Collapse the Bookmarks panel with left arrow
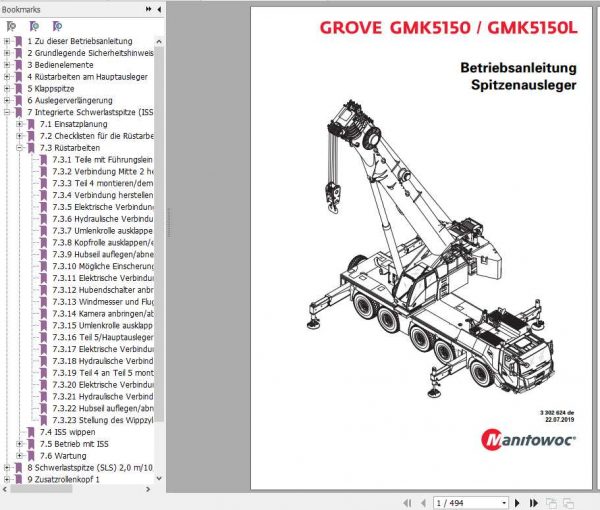Image resolution: width=600 pixels, height=510 pixels. [x=159, y=9]
